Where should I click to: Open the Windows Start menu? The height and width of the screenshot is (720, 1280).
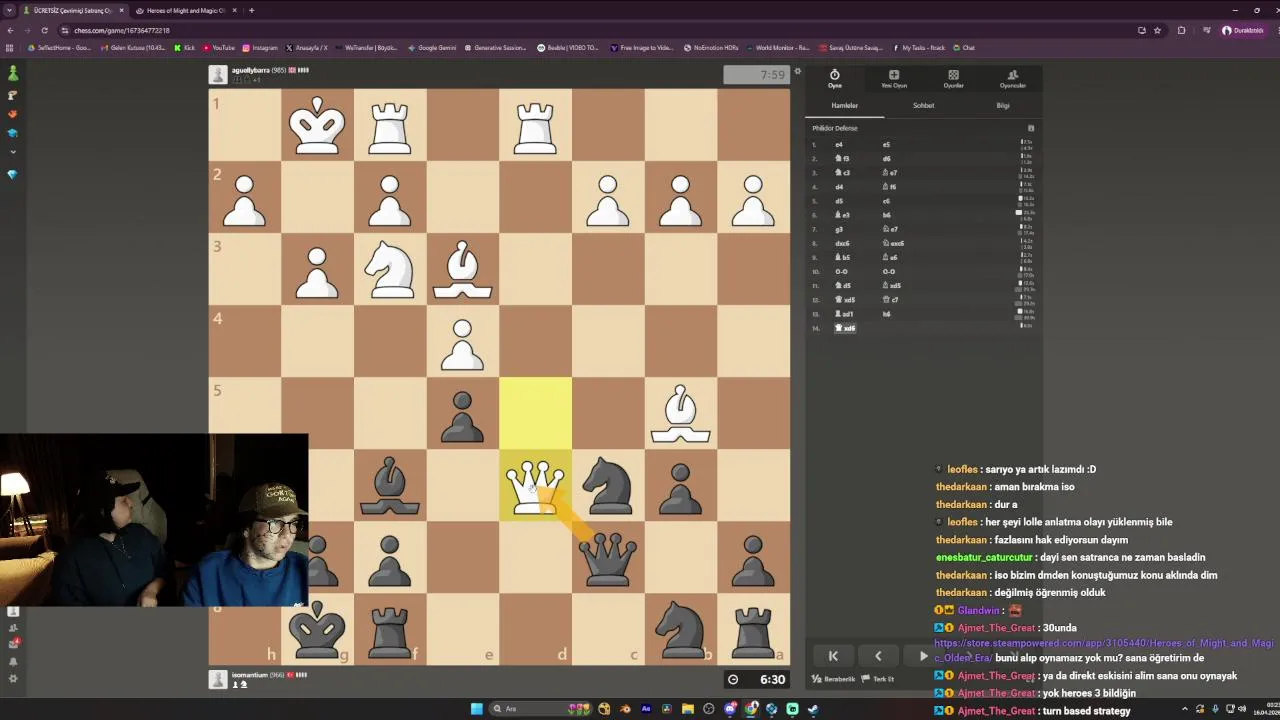pyautogui.click(x=476, y=709)
